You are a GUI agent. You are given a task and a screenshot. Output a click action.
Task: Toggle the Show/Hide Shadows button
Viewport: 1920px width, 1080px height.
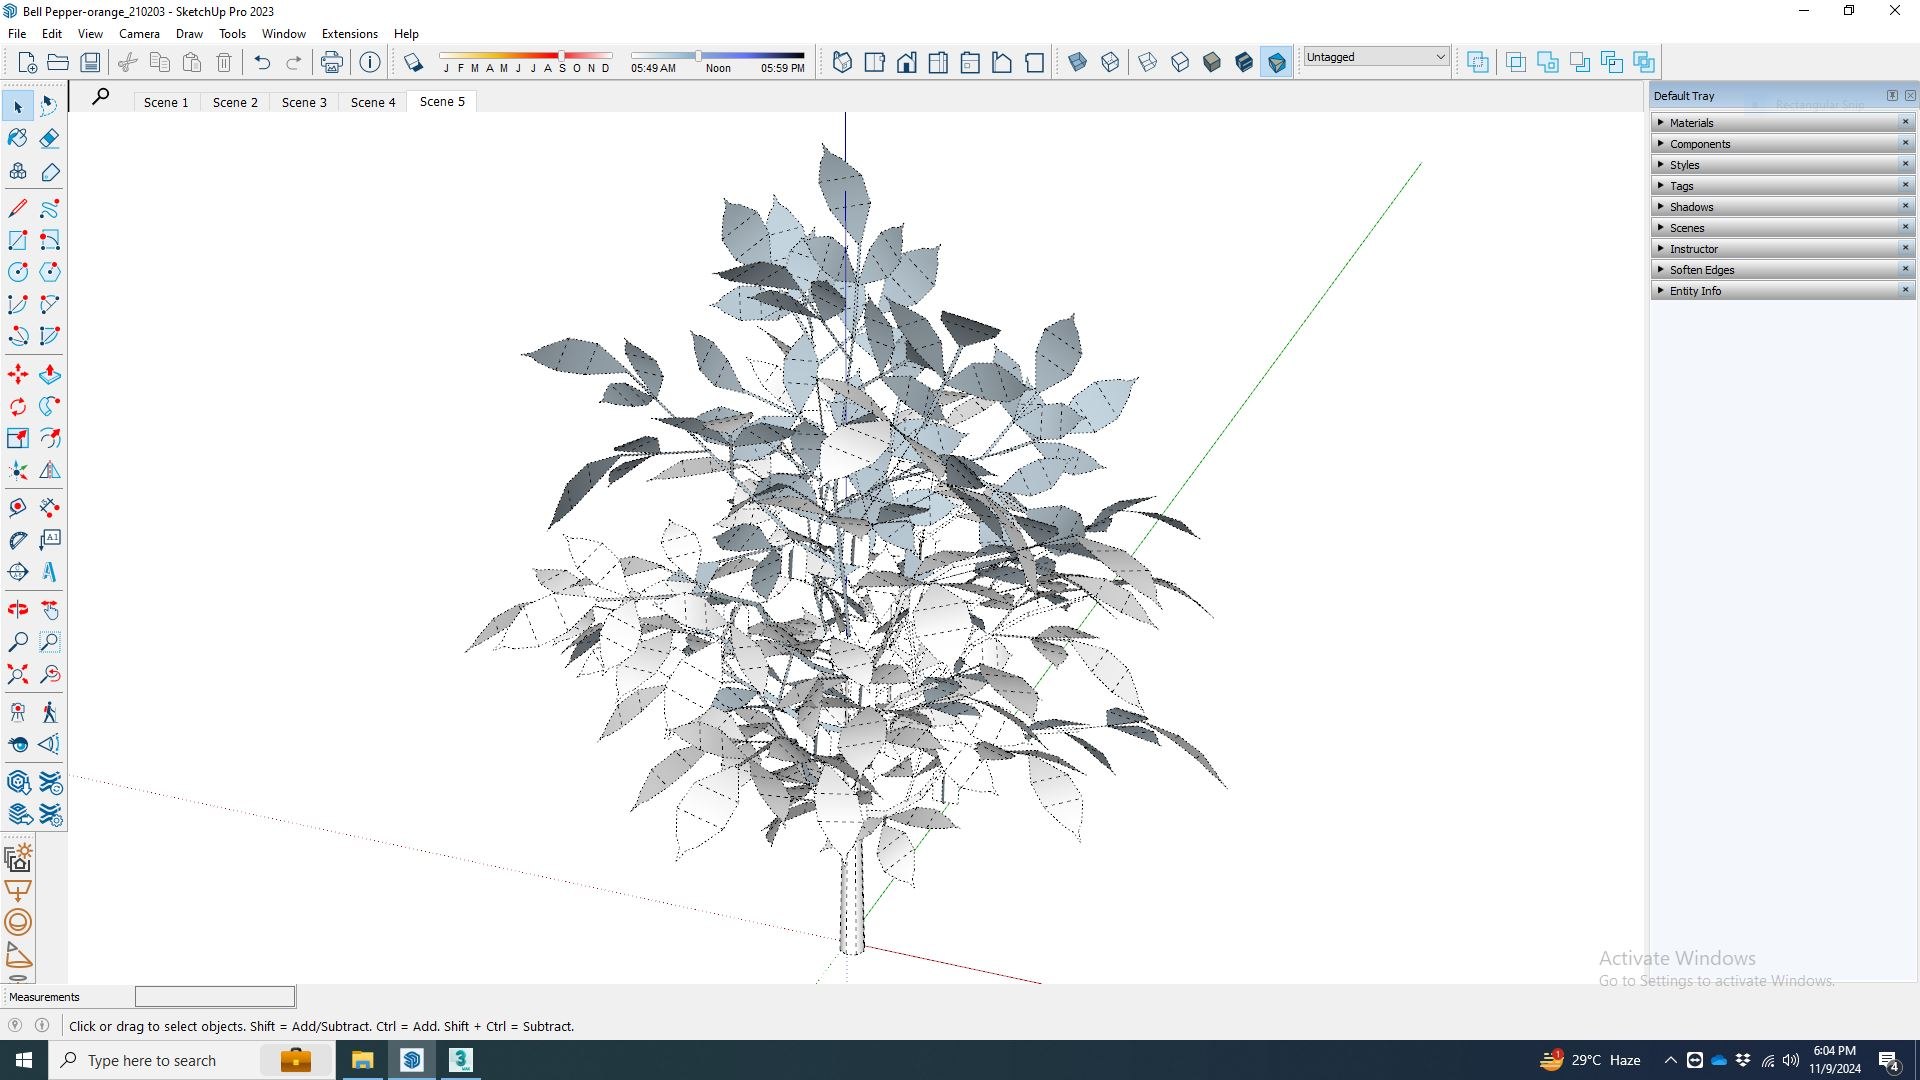pyautogui.click(x=413, y=62)
